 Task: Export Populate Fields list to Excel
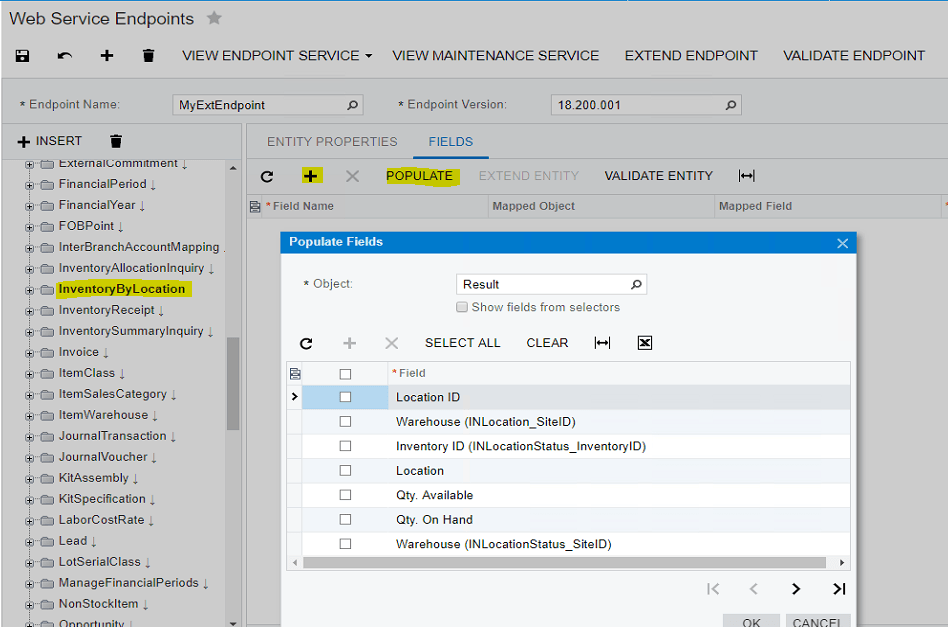[644, 343]
